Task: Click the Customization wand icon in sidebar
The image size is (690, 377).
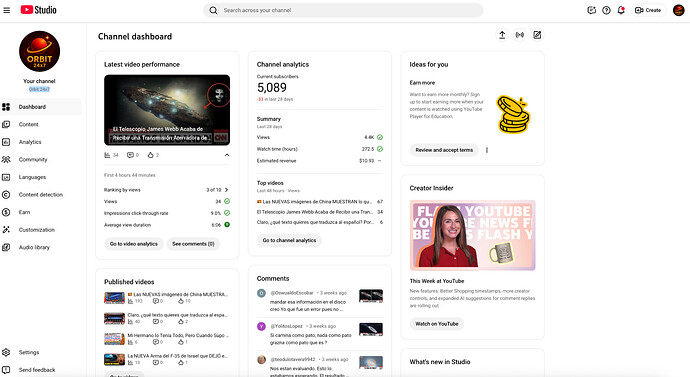Action: tap(6, 230)
